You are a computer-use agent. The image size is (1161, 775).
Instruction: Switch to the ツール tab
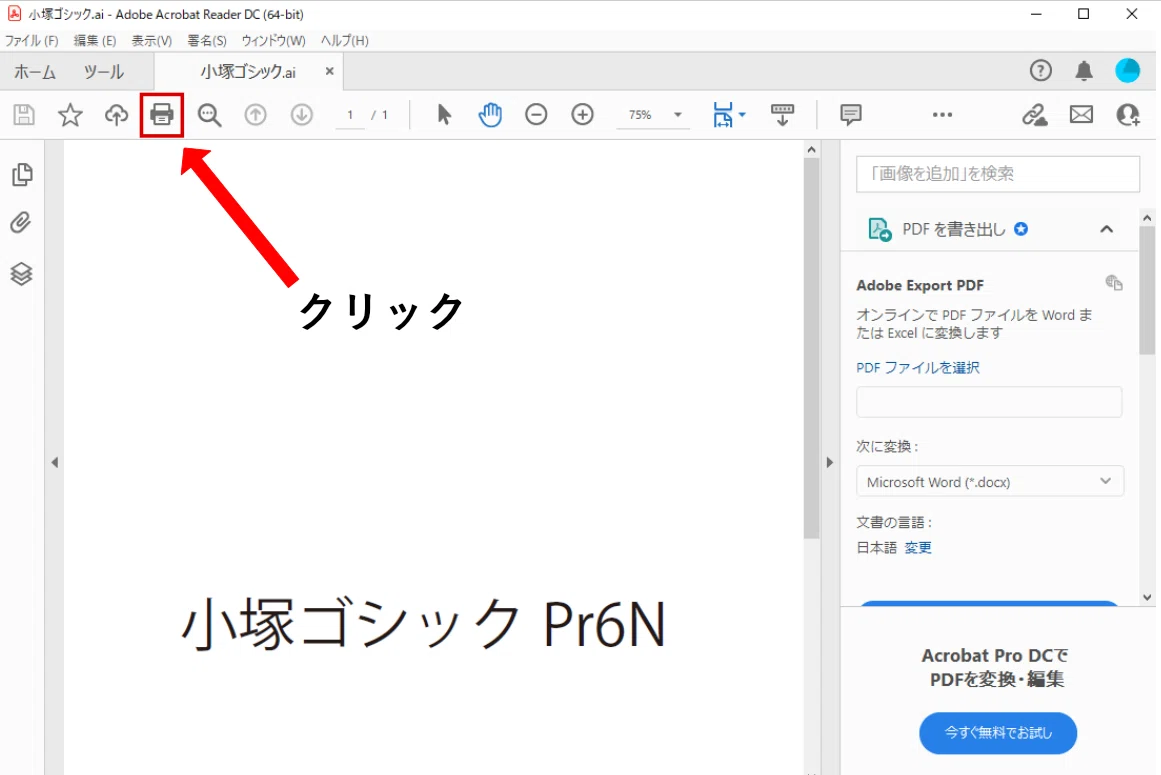click(x=104, y=72)
